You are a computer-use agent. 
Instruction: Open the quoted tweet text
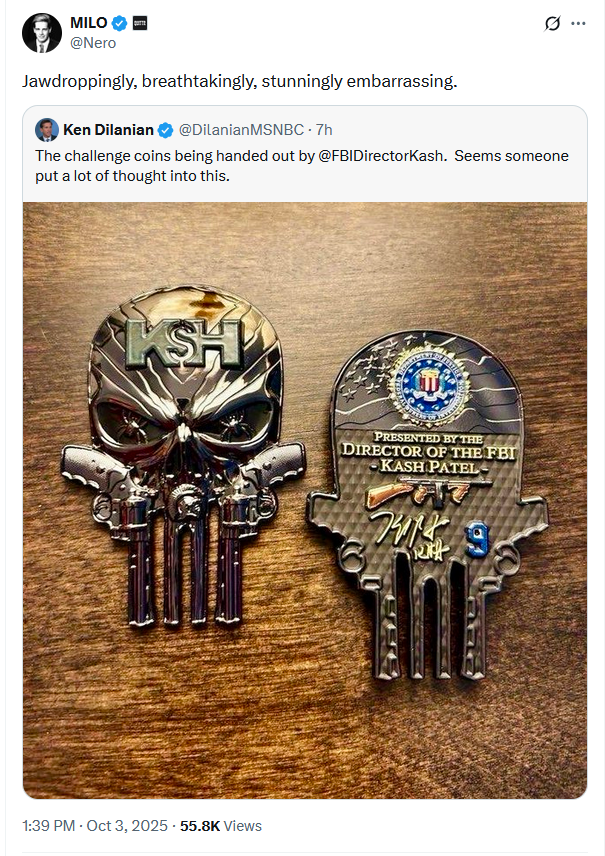[x=302, y=166]
